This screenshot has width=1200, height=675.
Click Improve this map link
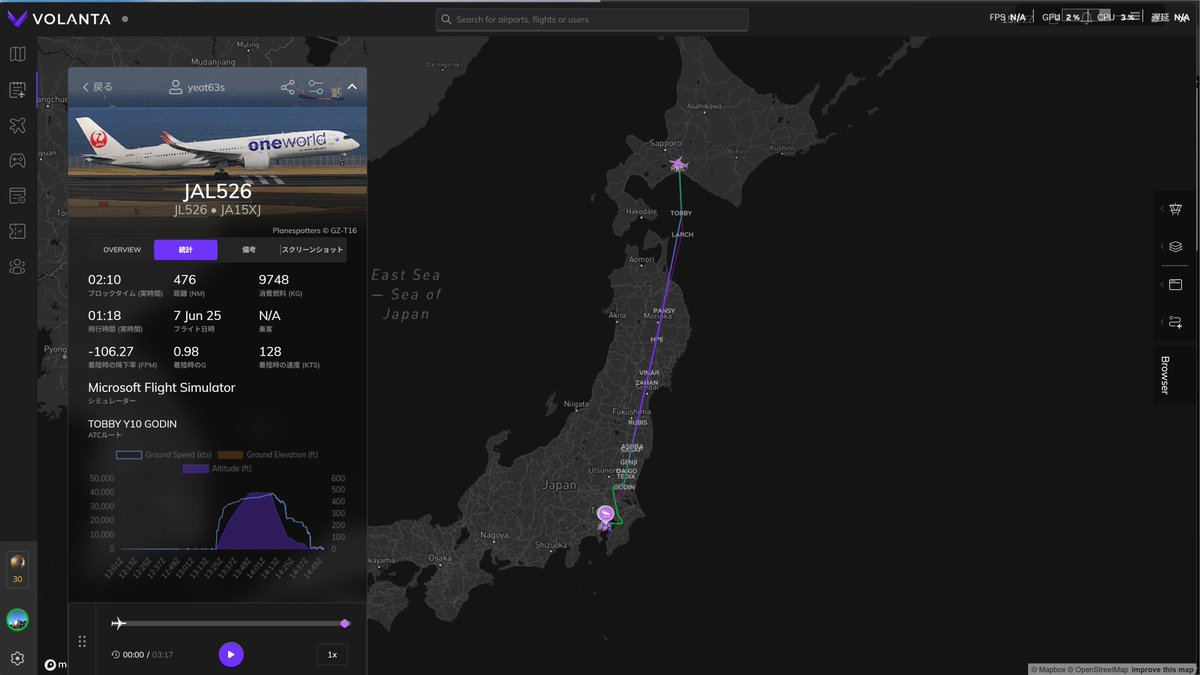pos(1163,669)
